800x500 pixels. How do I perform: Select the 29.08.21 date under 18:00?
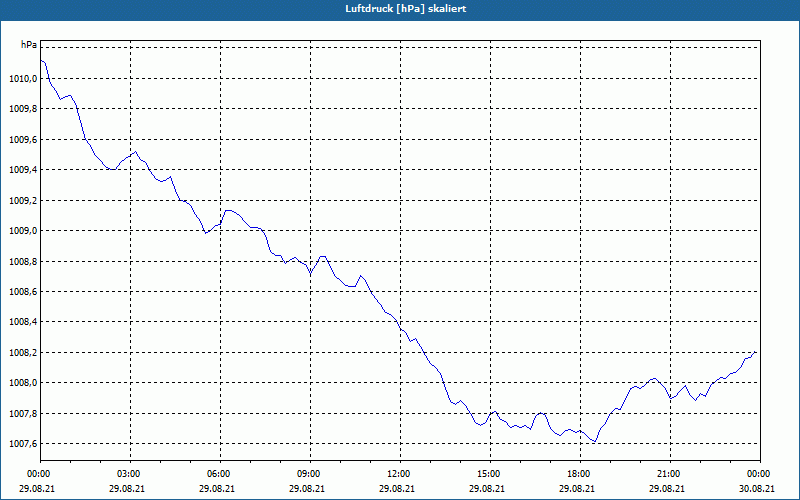tap(577, 488)
